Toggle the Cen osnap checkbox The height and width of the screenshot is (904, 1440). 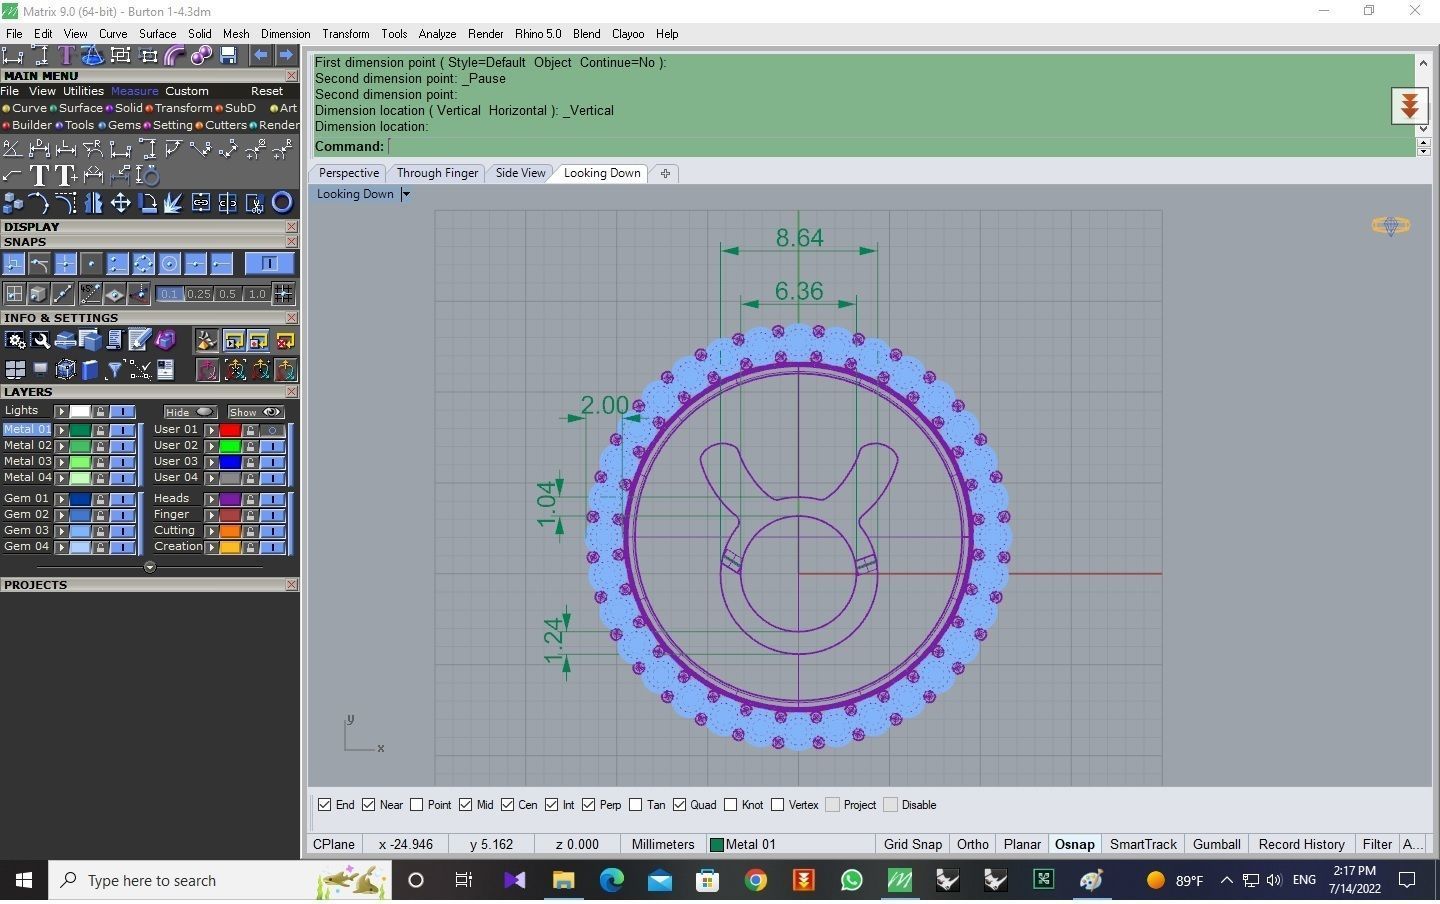pos(507,805)
